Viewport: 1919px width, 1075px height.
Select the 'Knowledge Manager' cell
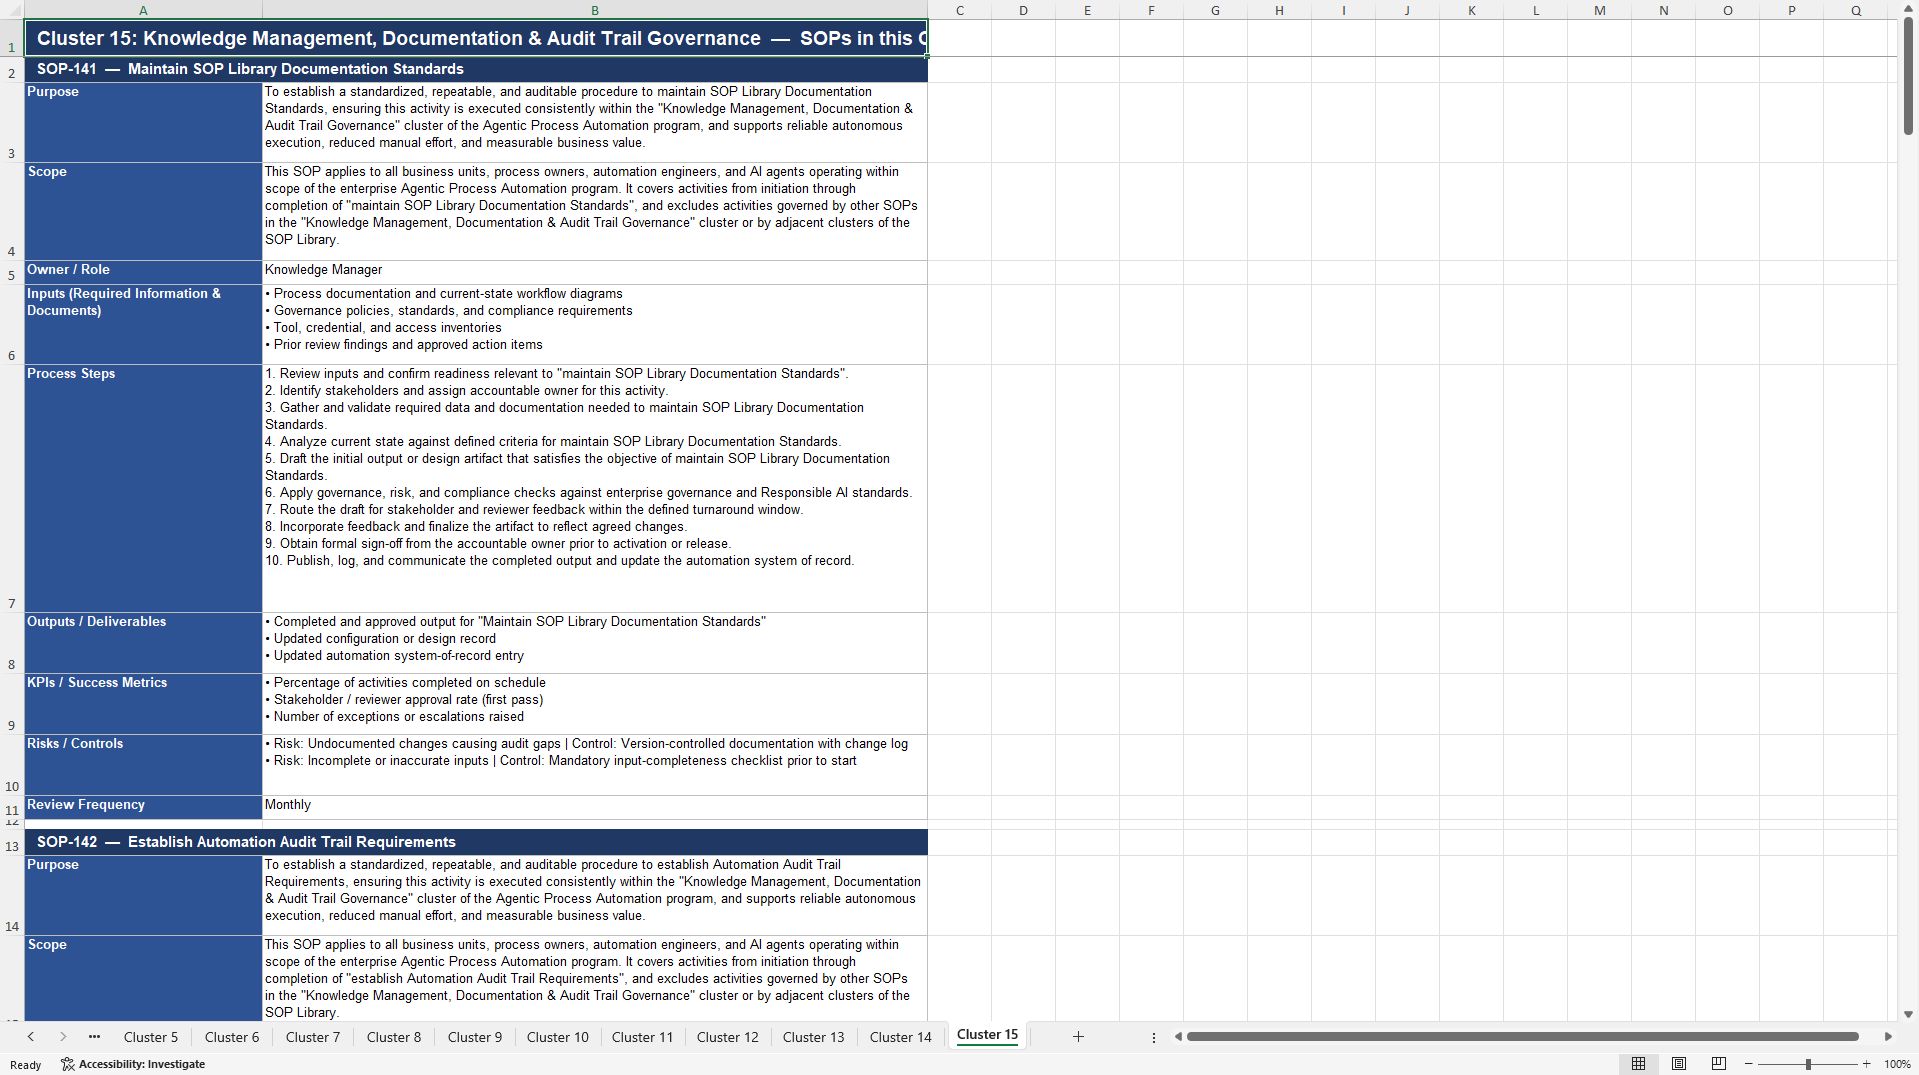point(595,272)
